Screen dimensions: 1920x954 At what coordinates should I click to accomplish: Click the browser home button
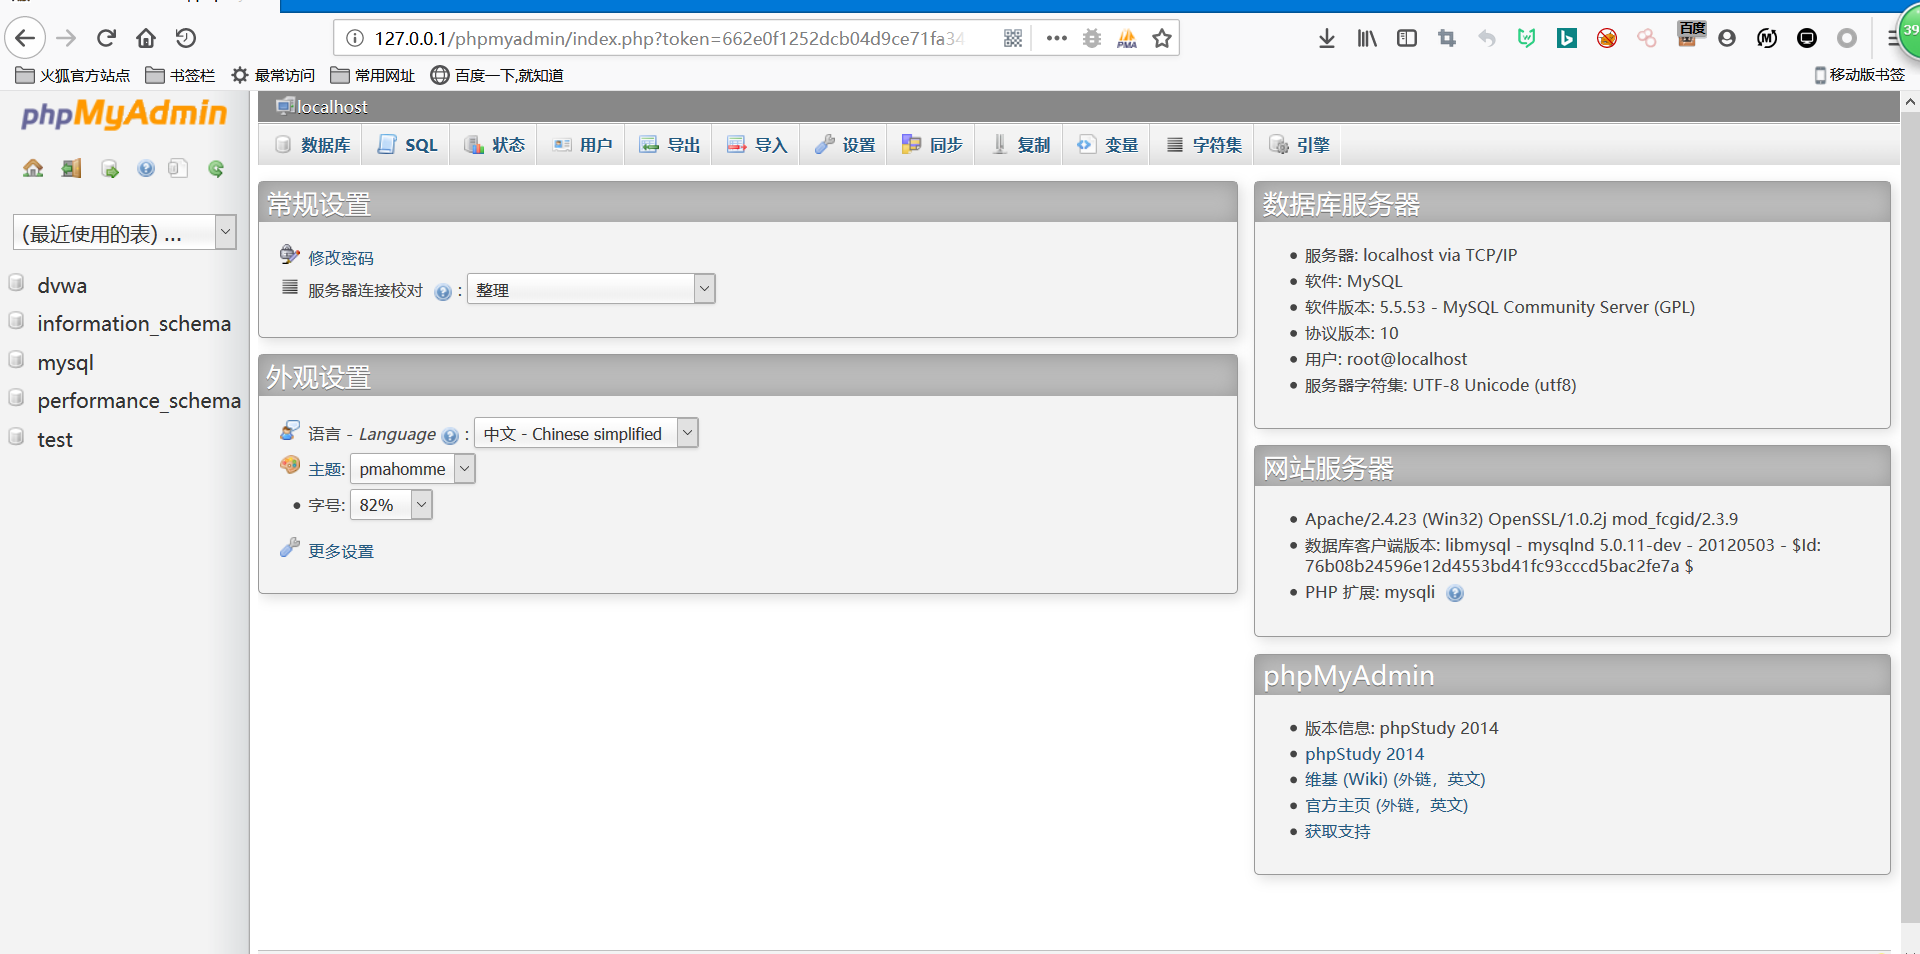coord(146,38)
